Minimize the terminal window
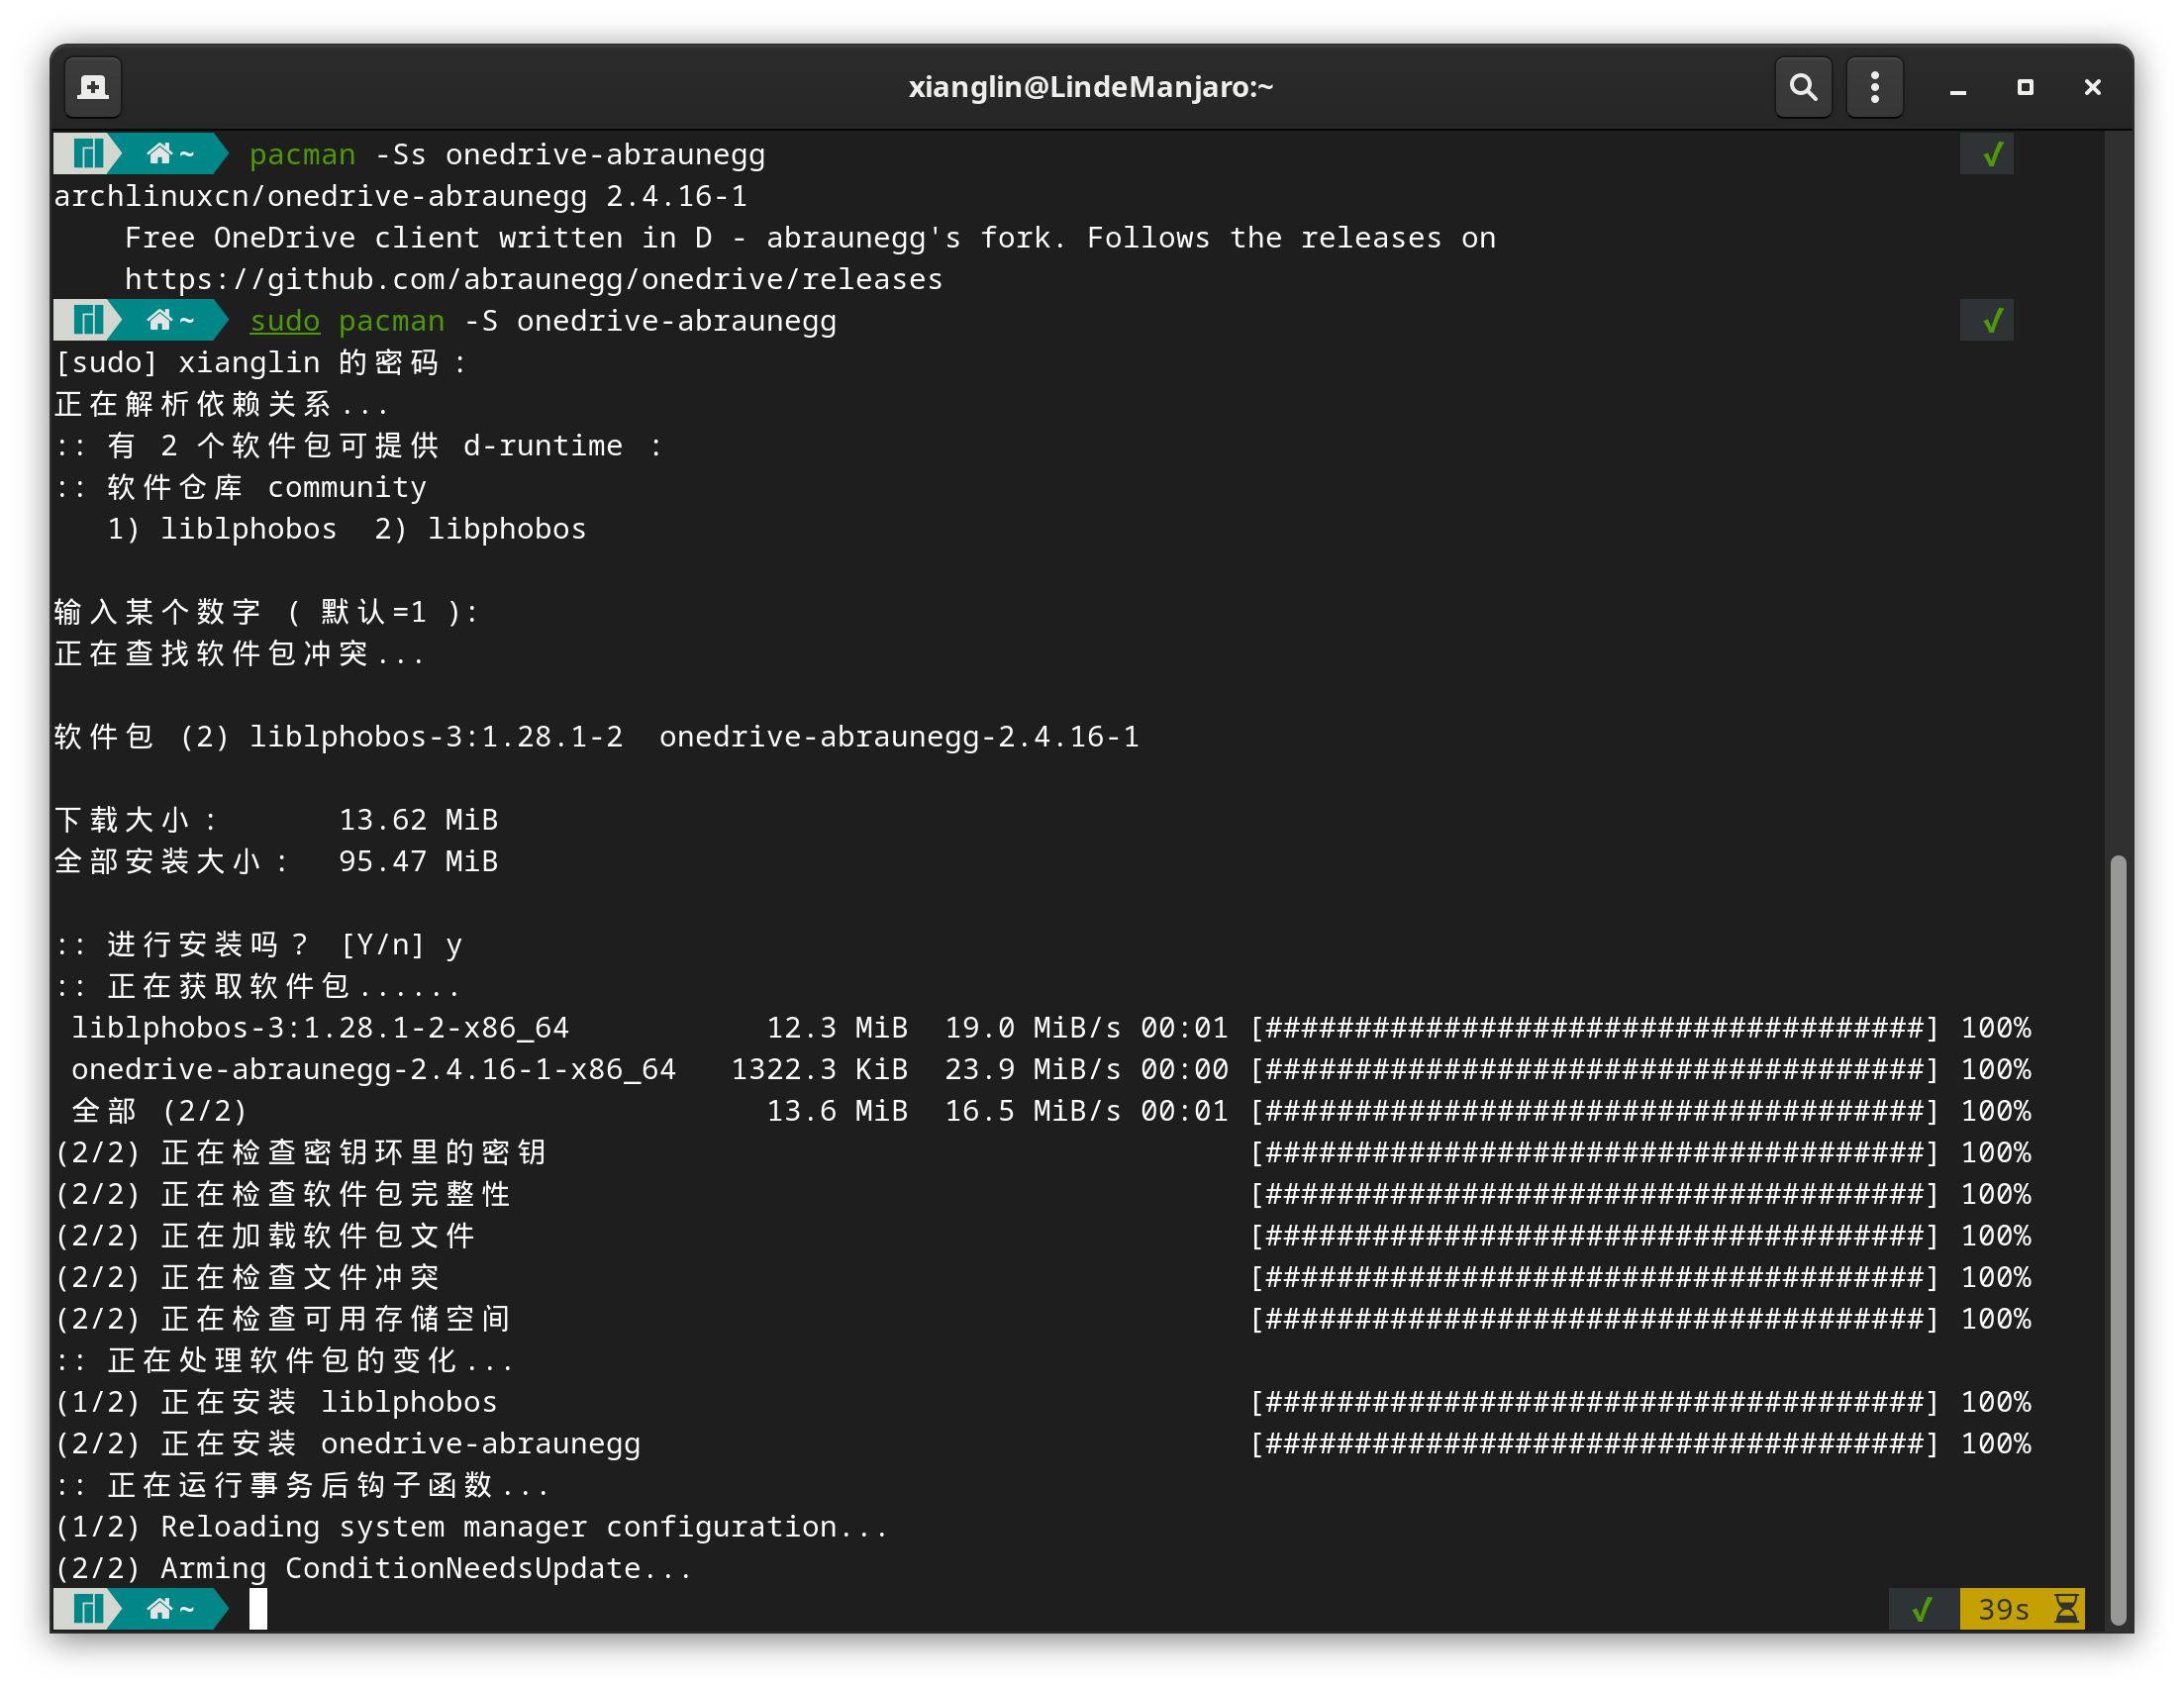This screenshot has height=1689, width=2184. click(x=1958, y=88)
